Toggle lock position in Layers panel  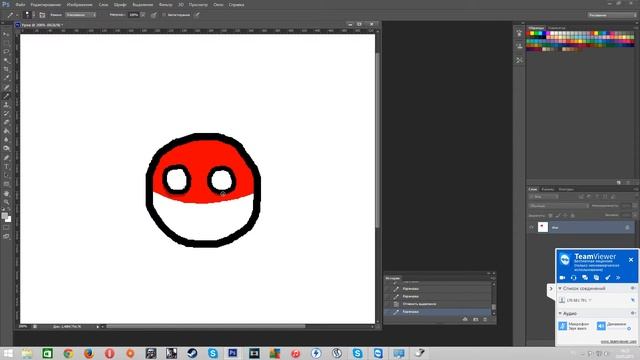tap(565, 215)
